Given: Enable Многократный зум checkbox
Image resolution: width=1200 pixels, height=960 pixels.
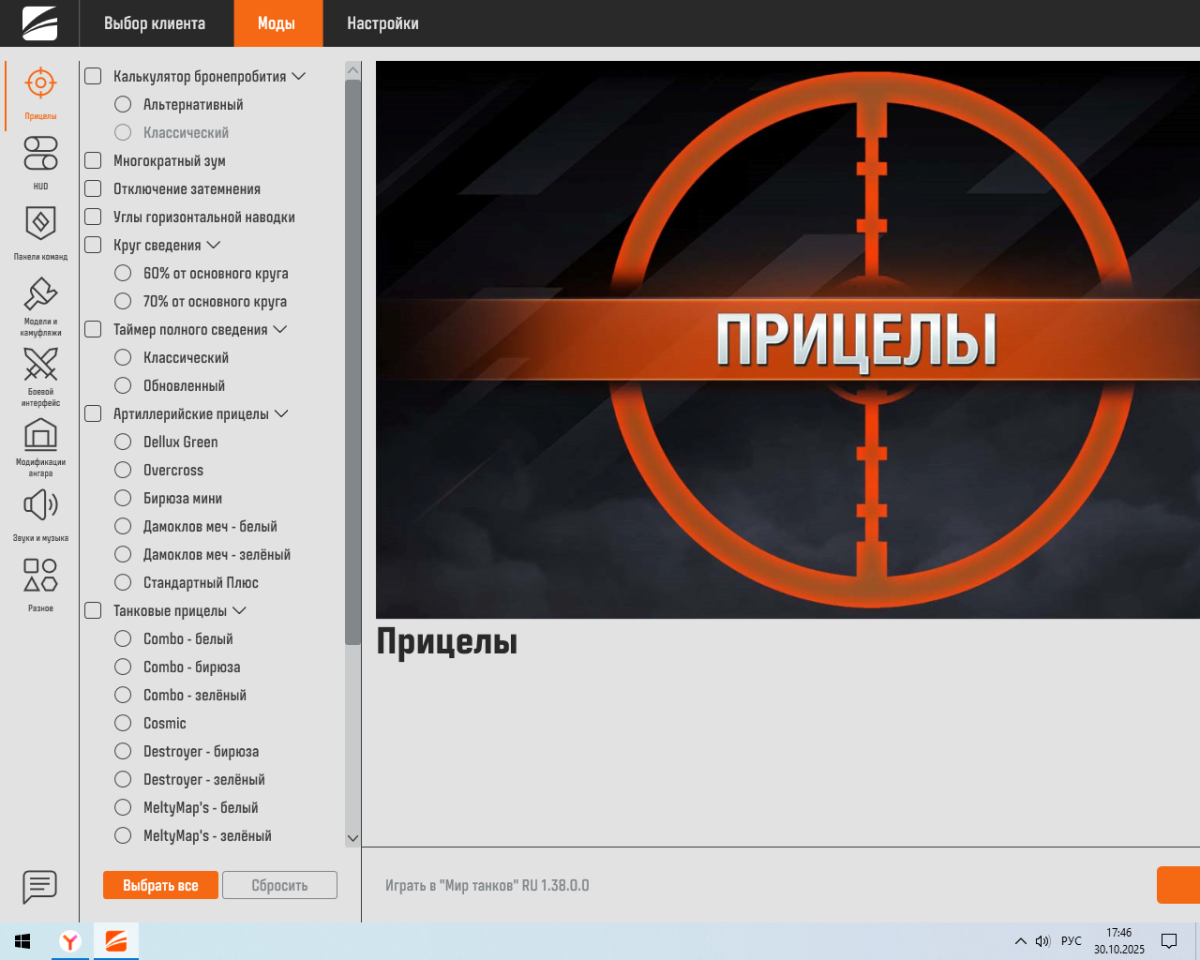Looking at the screenshot, I should pos(93,160).
